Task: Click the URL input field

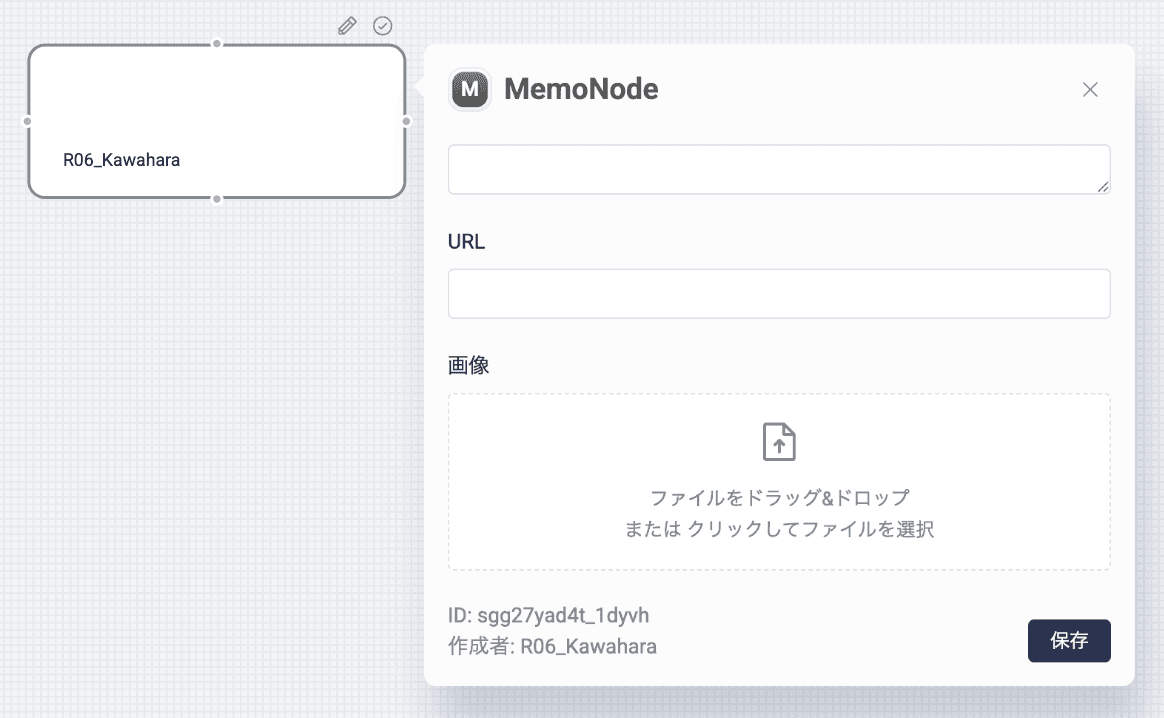Action: coord(779,294)
